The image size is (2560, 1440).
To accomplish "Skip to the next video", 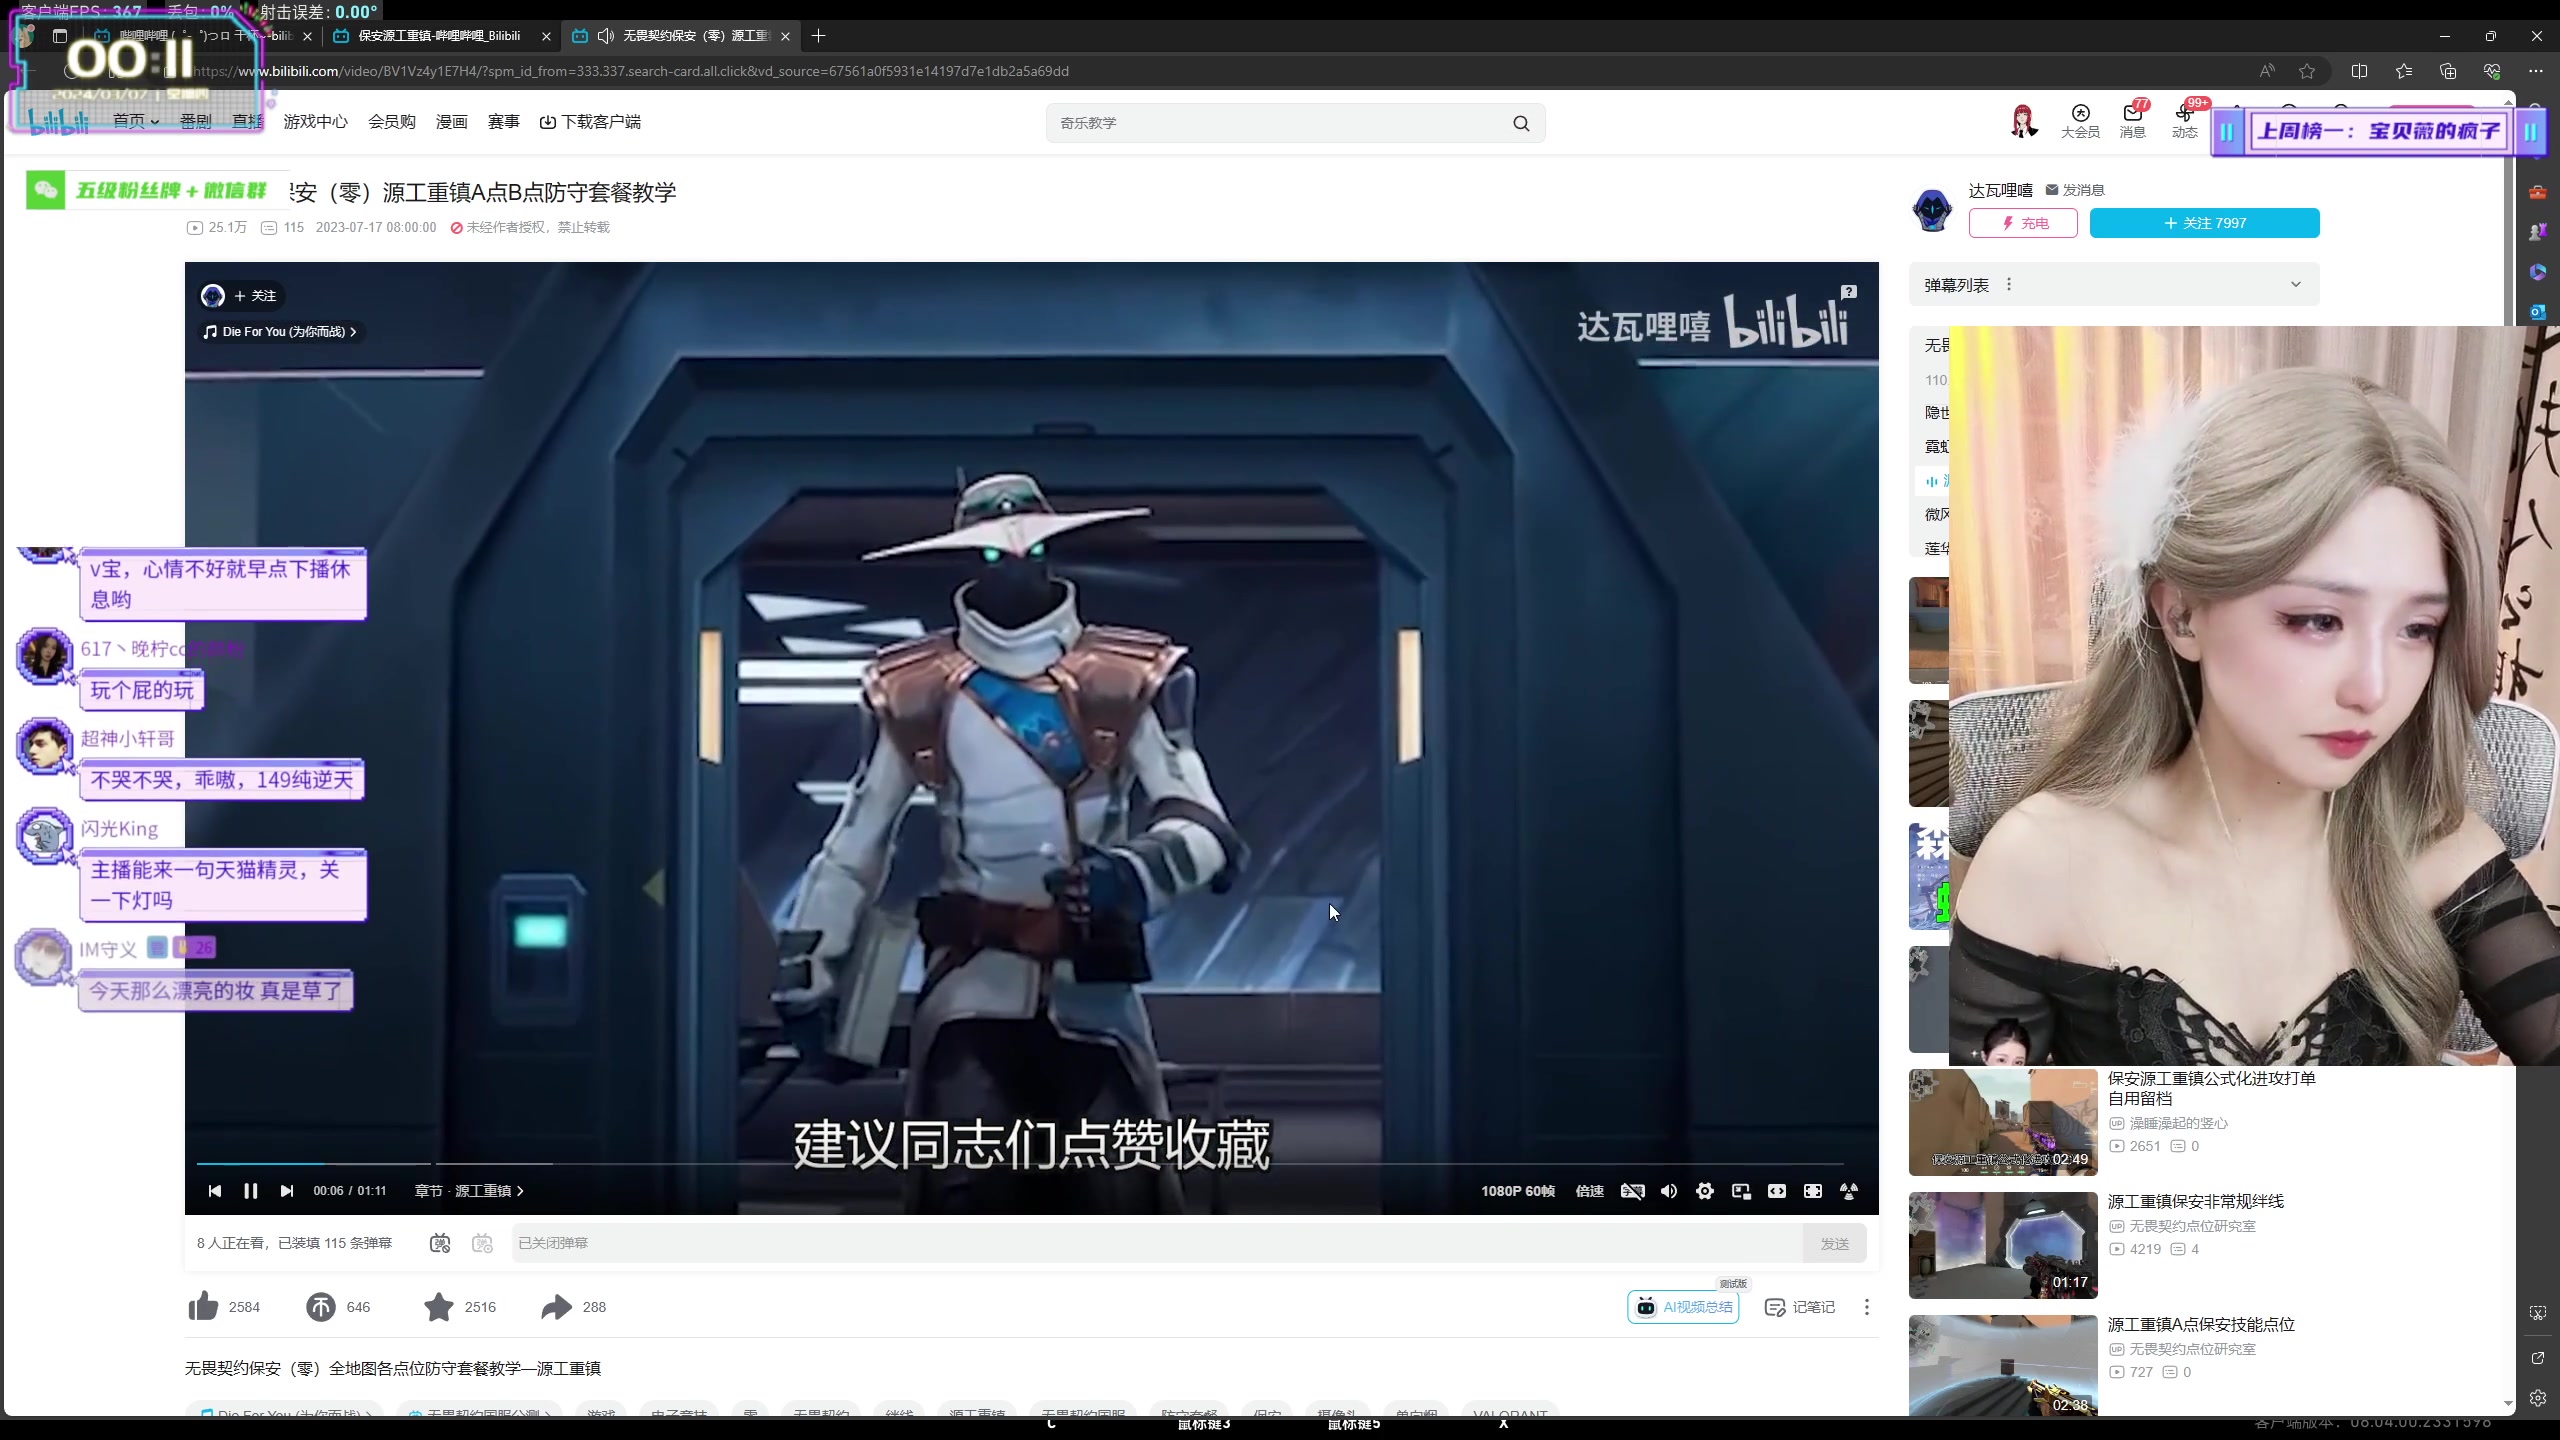I will [x=287, y=1191].
